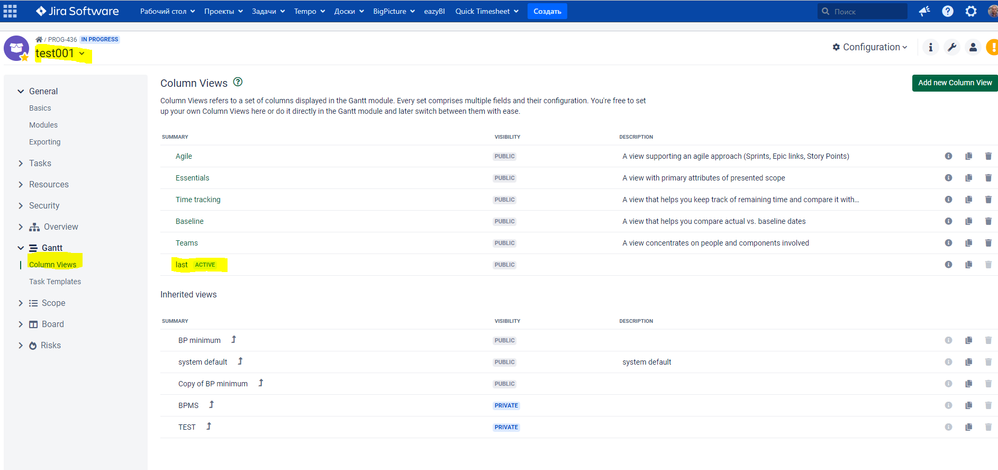Expand the Security section

21,206
